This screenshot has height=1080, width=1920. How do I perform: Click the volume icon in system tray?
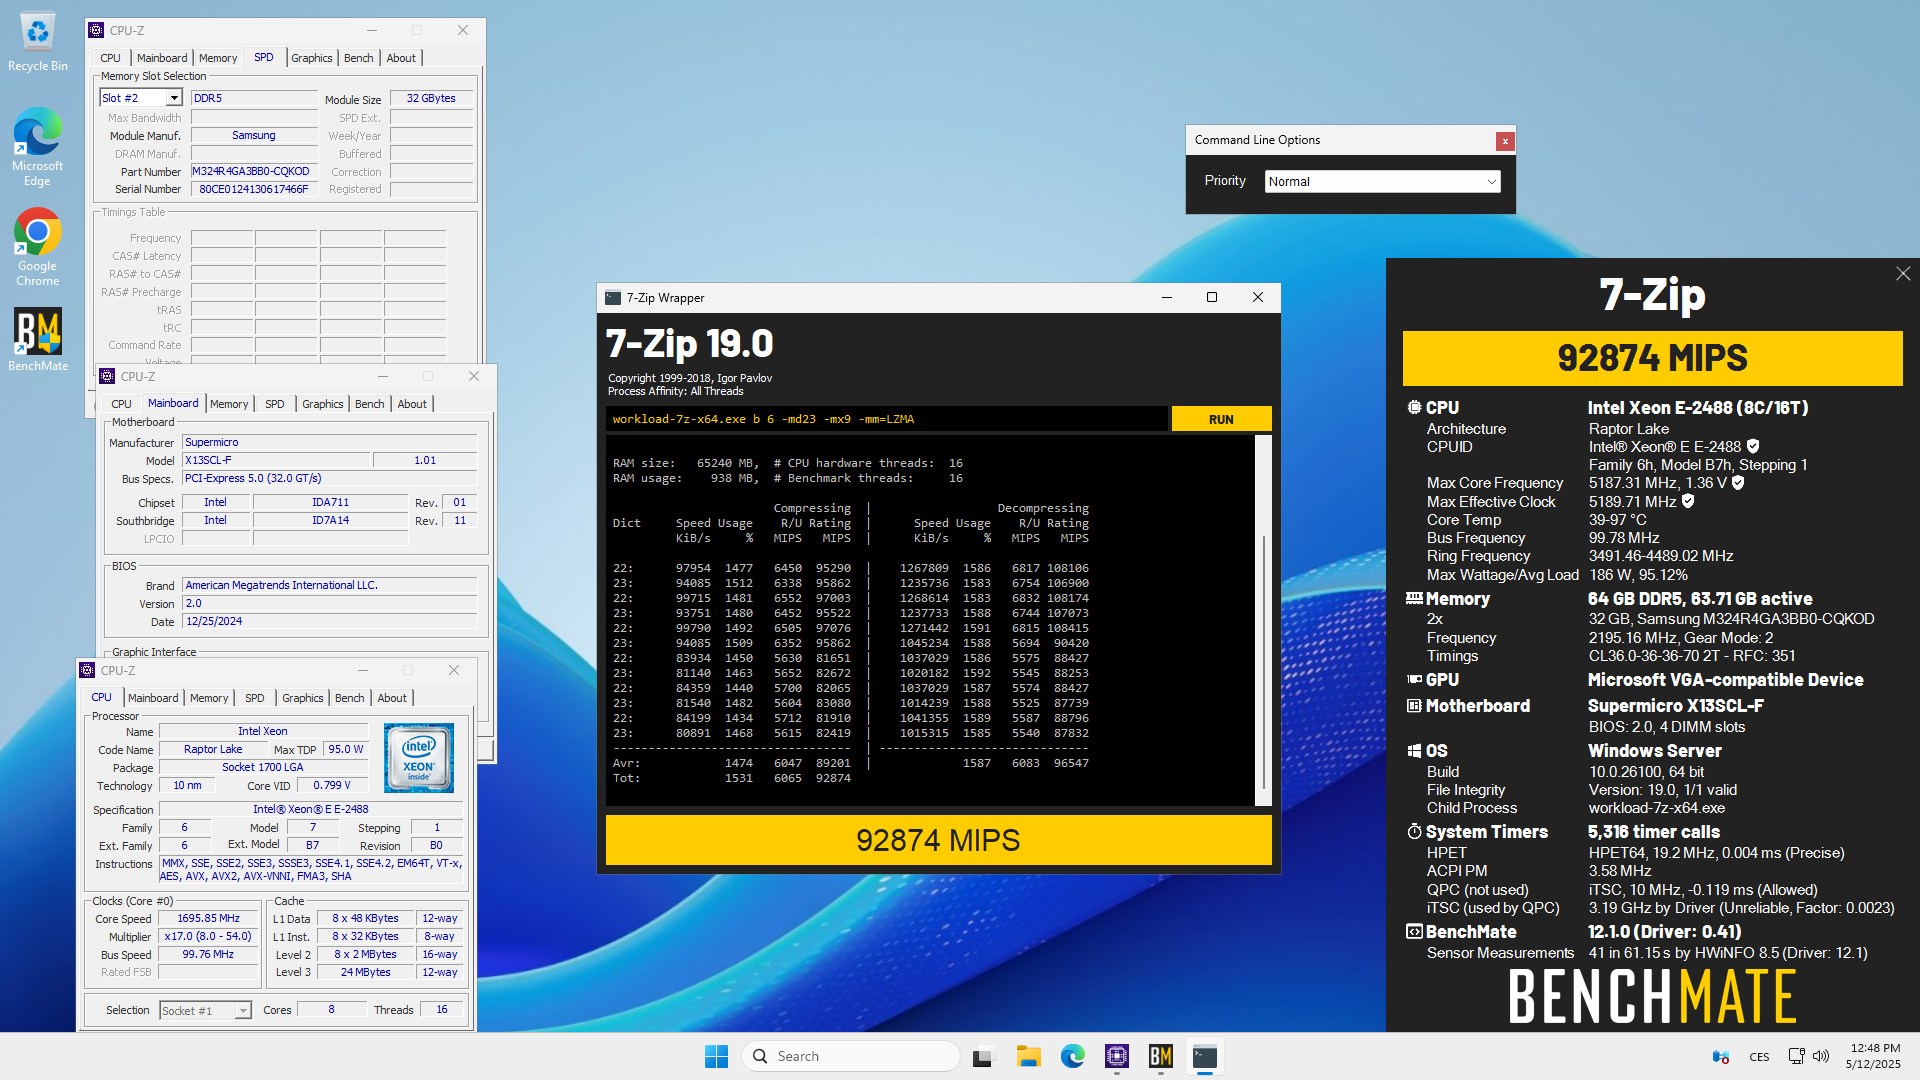1821,1056
